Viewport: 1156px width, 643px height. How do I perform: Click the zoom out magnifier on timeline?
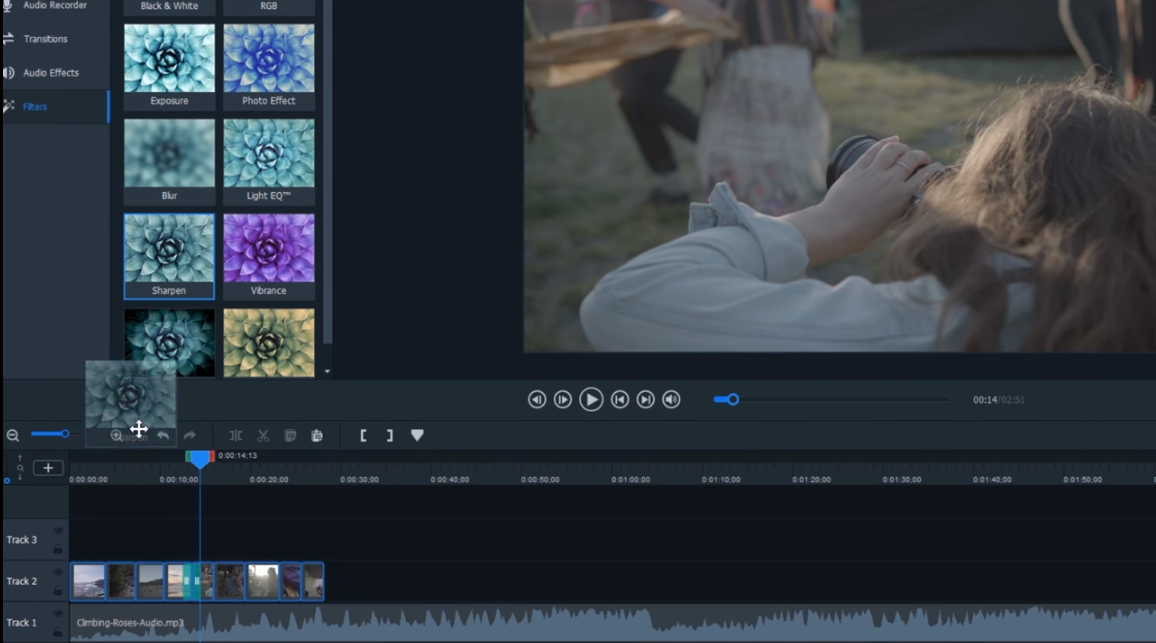point(13,436)
